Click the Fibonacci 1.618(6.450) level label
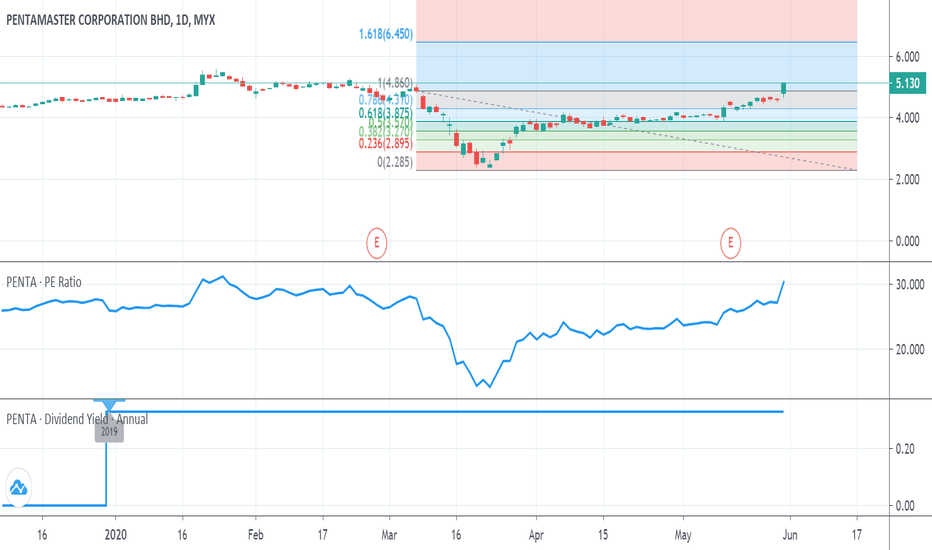The width and height of the screenshot is (932, 550). [385, 34]
